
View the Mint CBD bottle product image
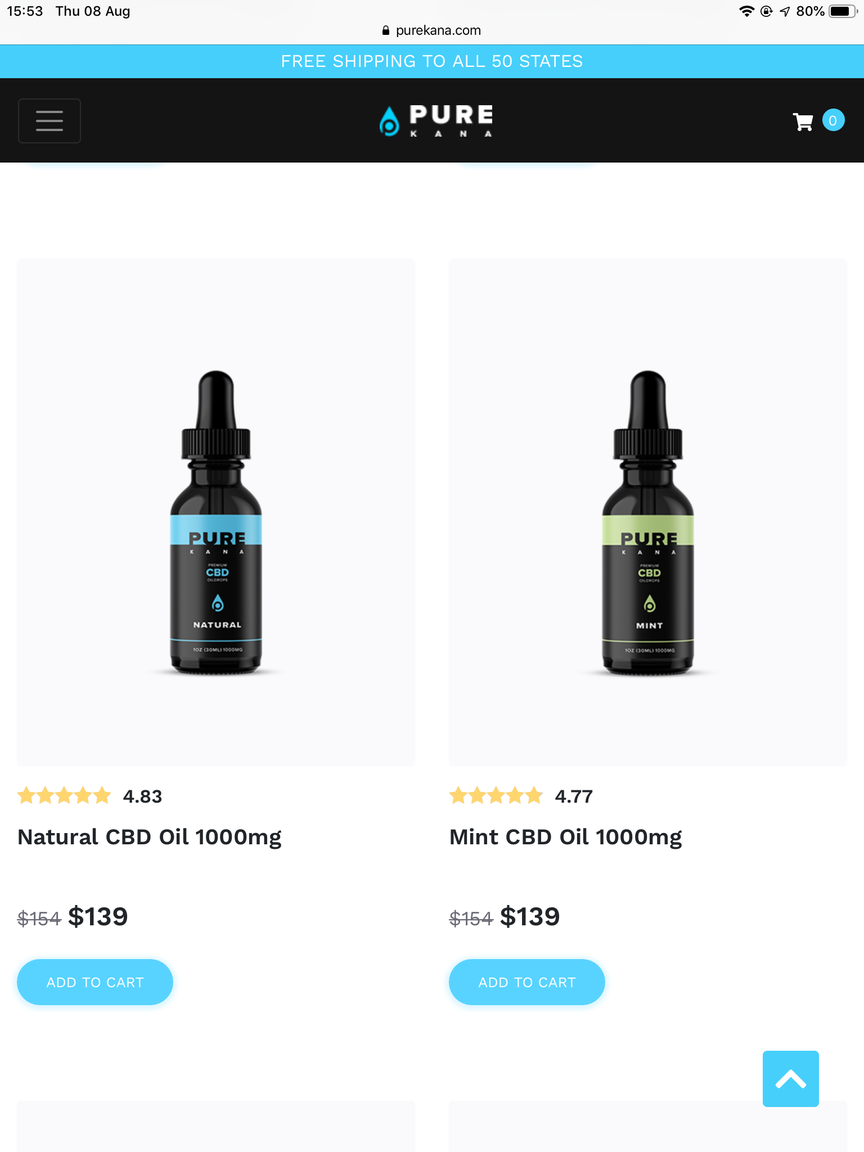(x=648, y=512)
